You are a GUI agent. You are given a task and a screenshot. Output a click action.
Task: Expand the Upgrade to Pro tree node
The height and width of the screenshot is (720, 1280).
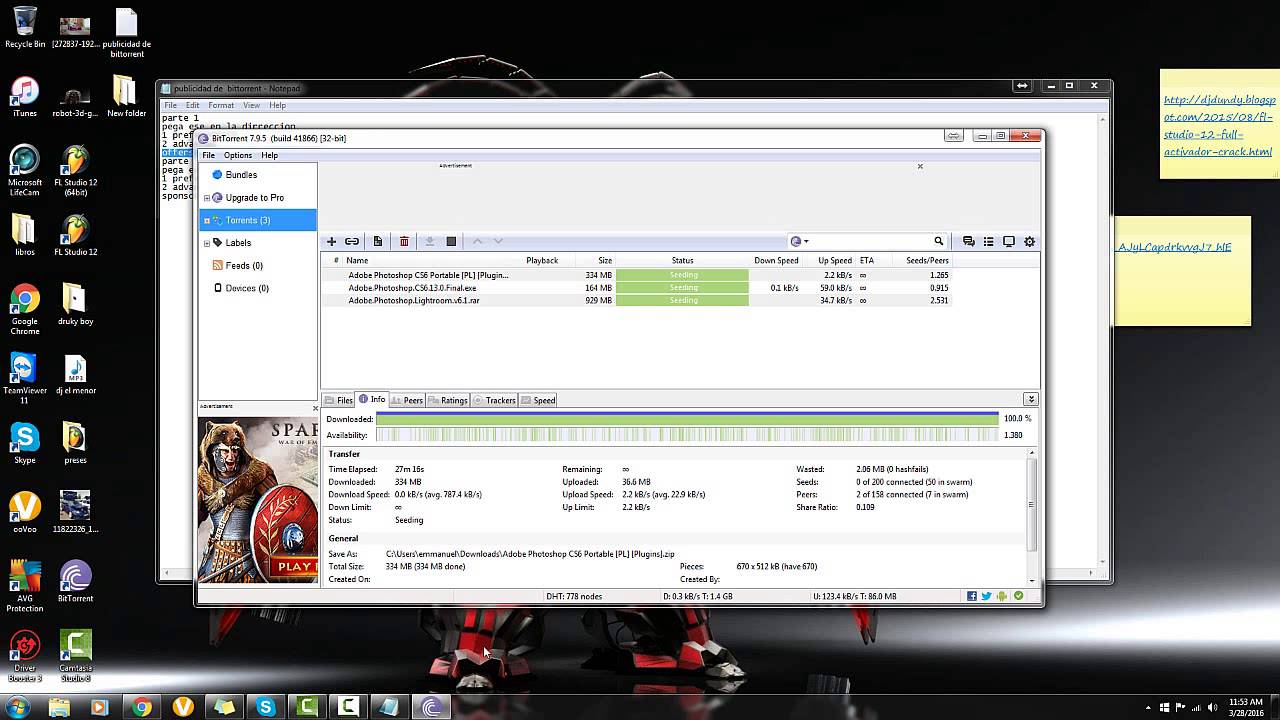(x=207, y=198)
